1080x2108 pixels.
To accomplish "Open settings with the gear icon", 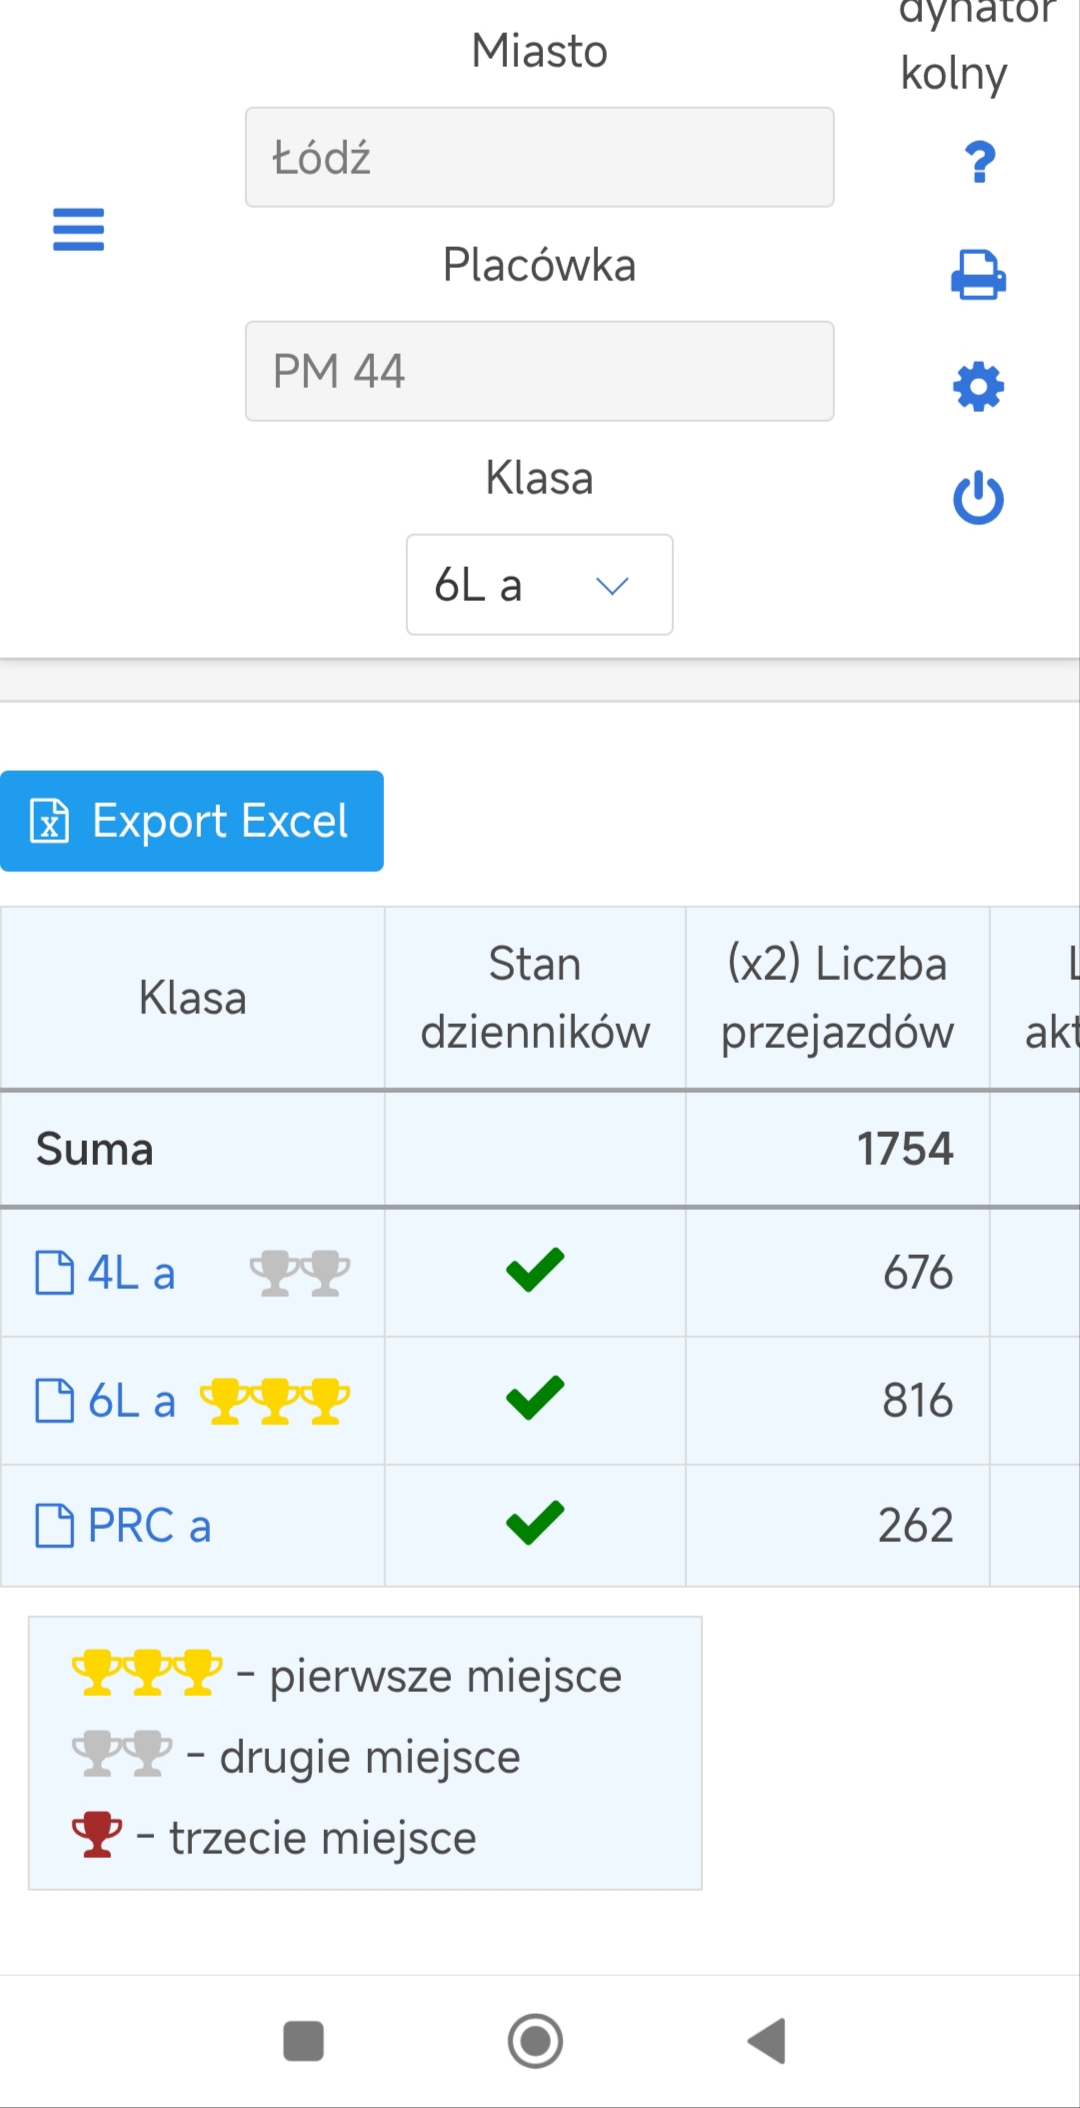I will [x=978, y=387].
